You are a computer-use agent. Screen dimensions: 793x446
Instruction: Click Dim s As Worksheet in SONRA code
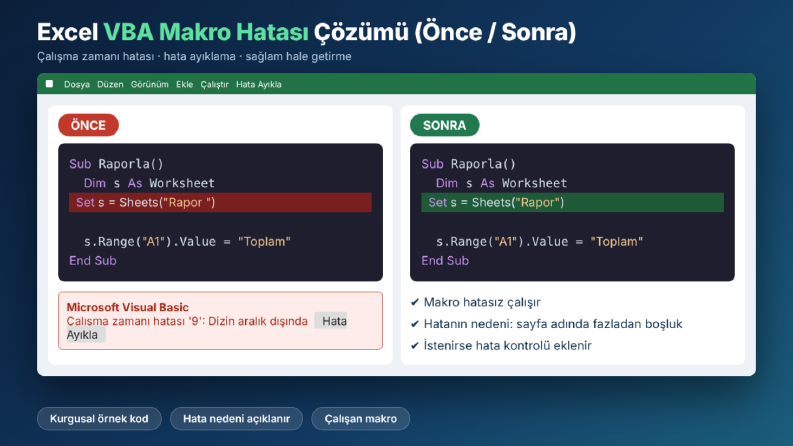tap(502, 183)
